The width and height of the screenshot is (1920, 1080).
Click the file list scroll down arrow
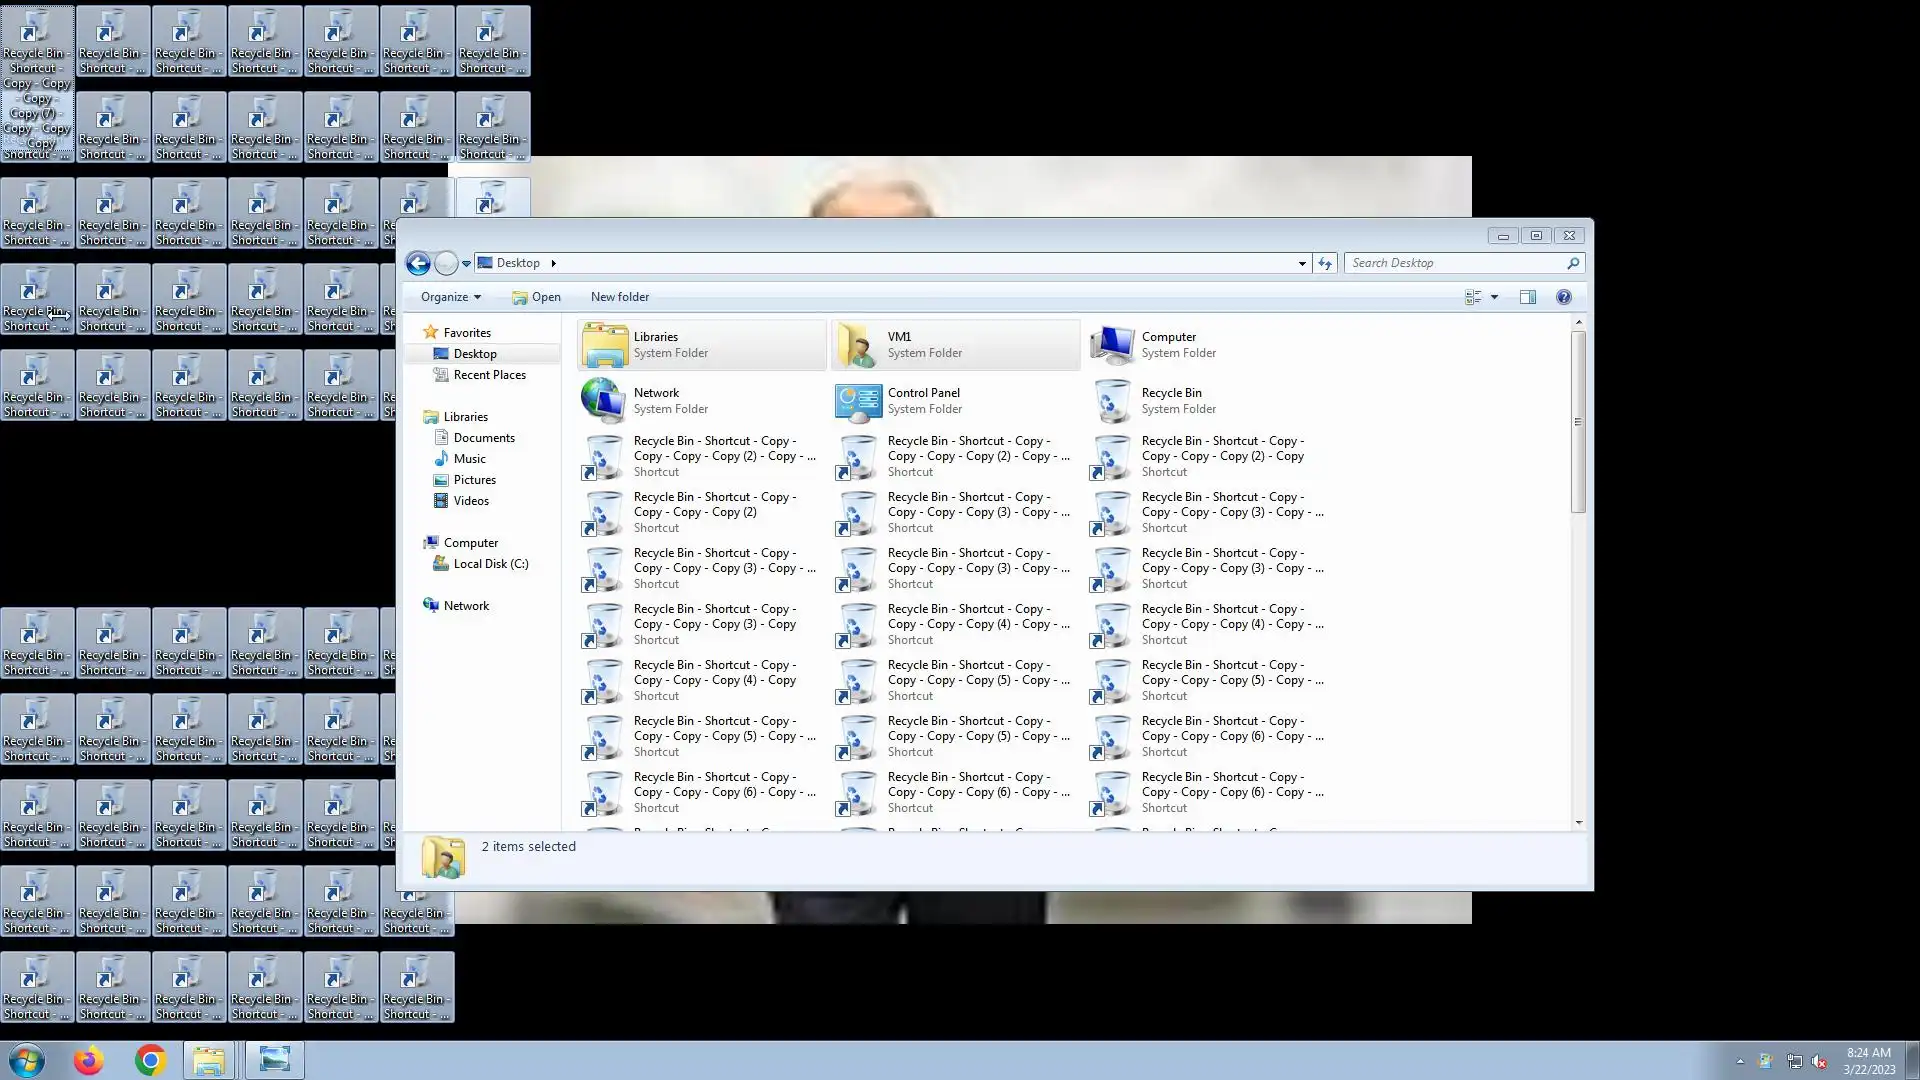pos(1578,822)
